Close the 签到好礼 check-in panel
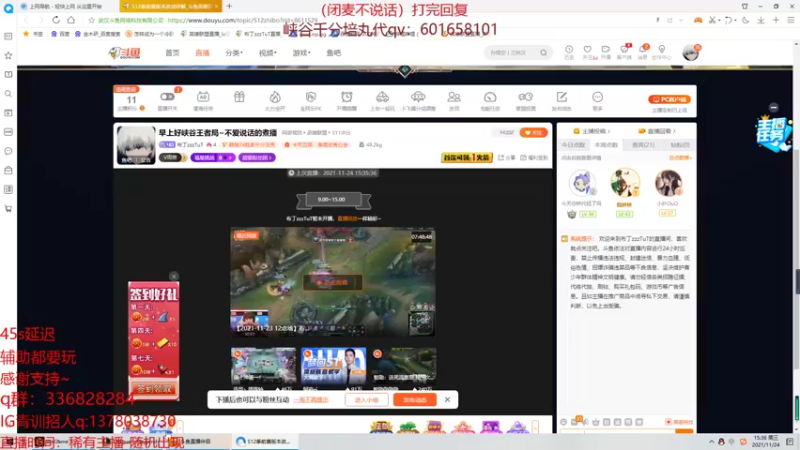 pyautogui.click(x=174, y=276)
